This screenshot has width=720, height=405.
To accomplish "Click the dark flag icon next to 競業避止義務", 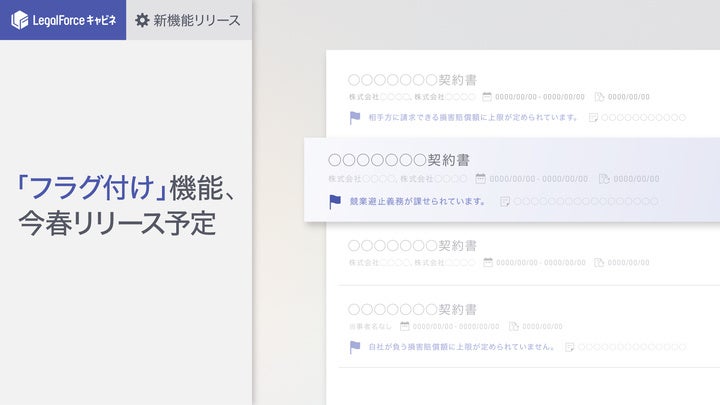I will click(335, 201).
